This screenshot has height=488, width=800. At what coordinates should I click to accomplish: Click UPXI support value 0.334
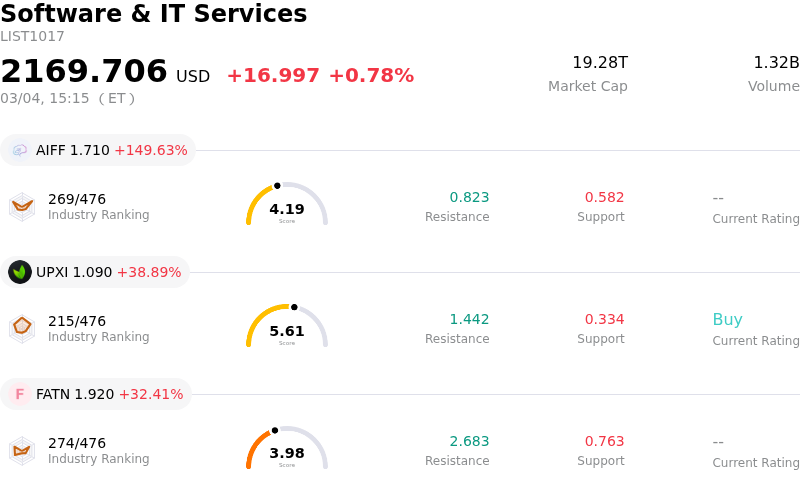click(x=604, y=320)
